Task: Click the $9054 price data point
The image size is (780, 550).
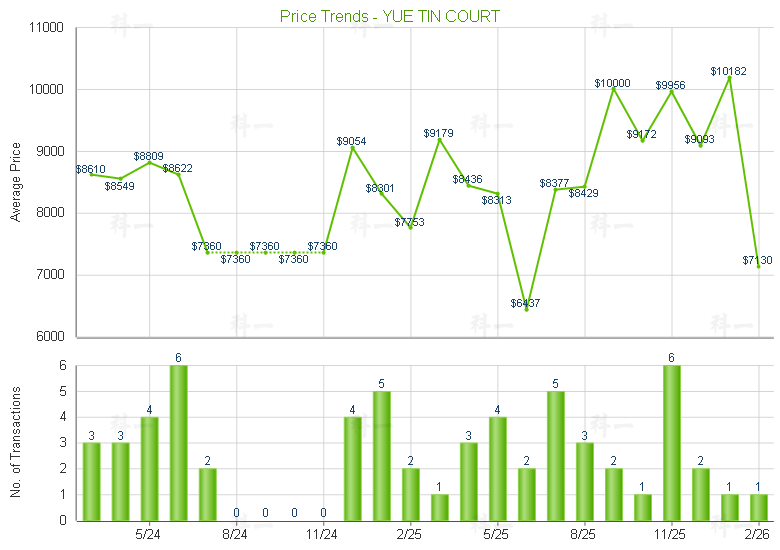Action: (352, 148)
